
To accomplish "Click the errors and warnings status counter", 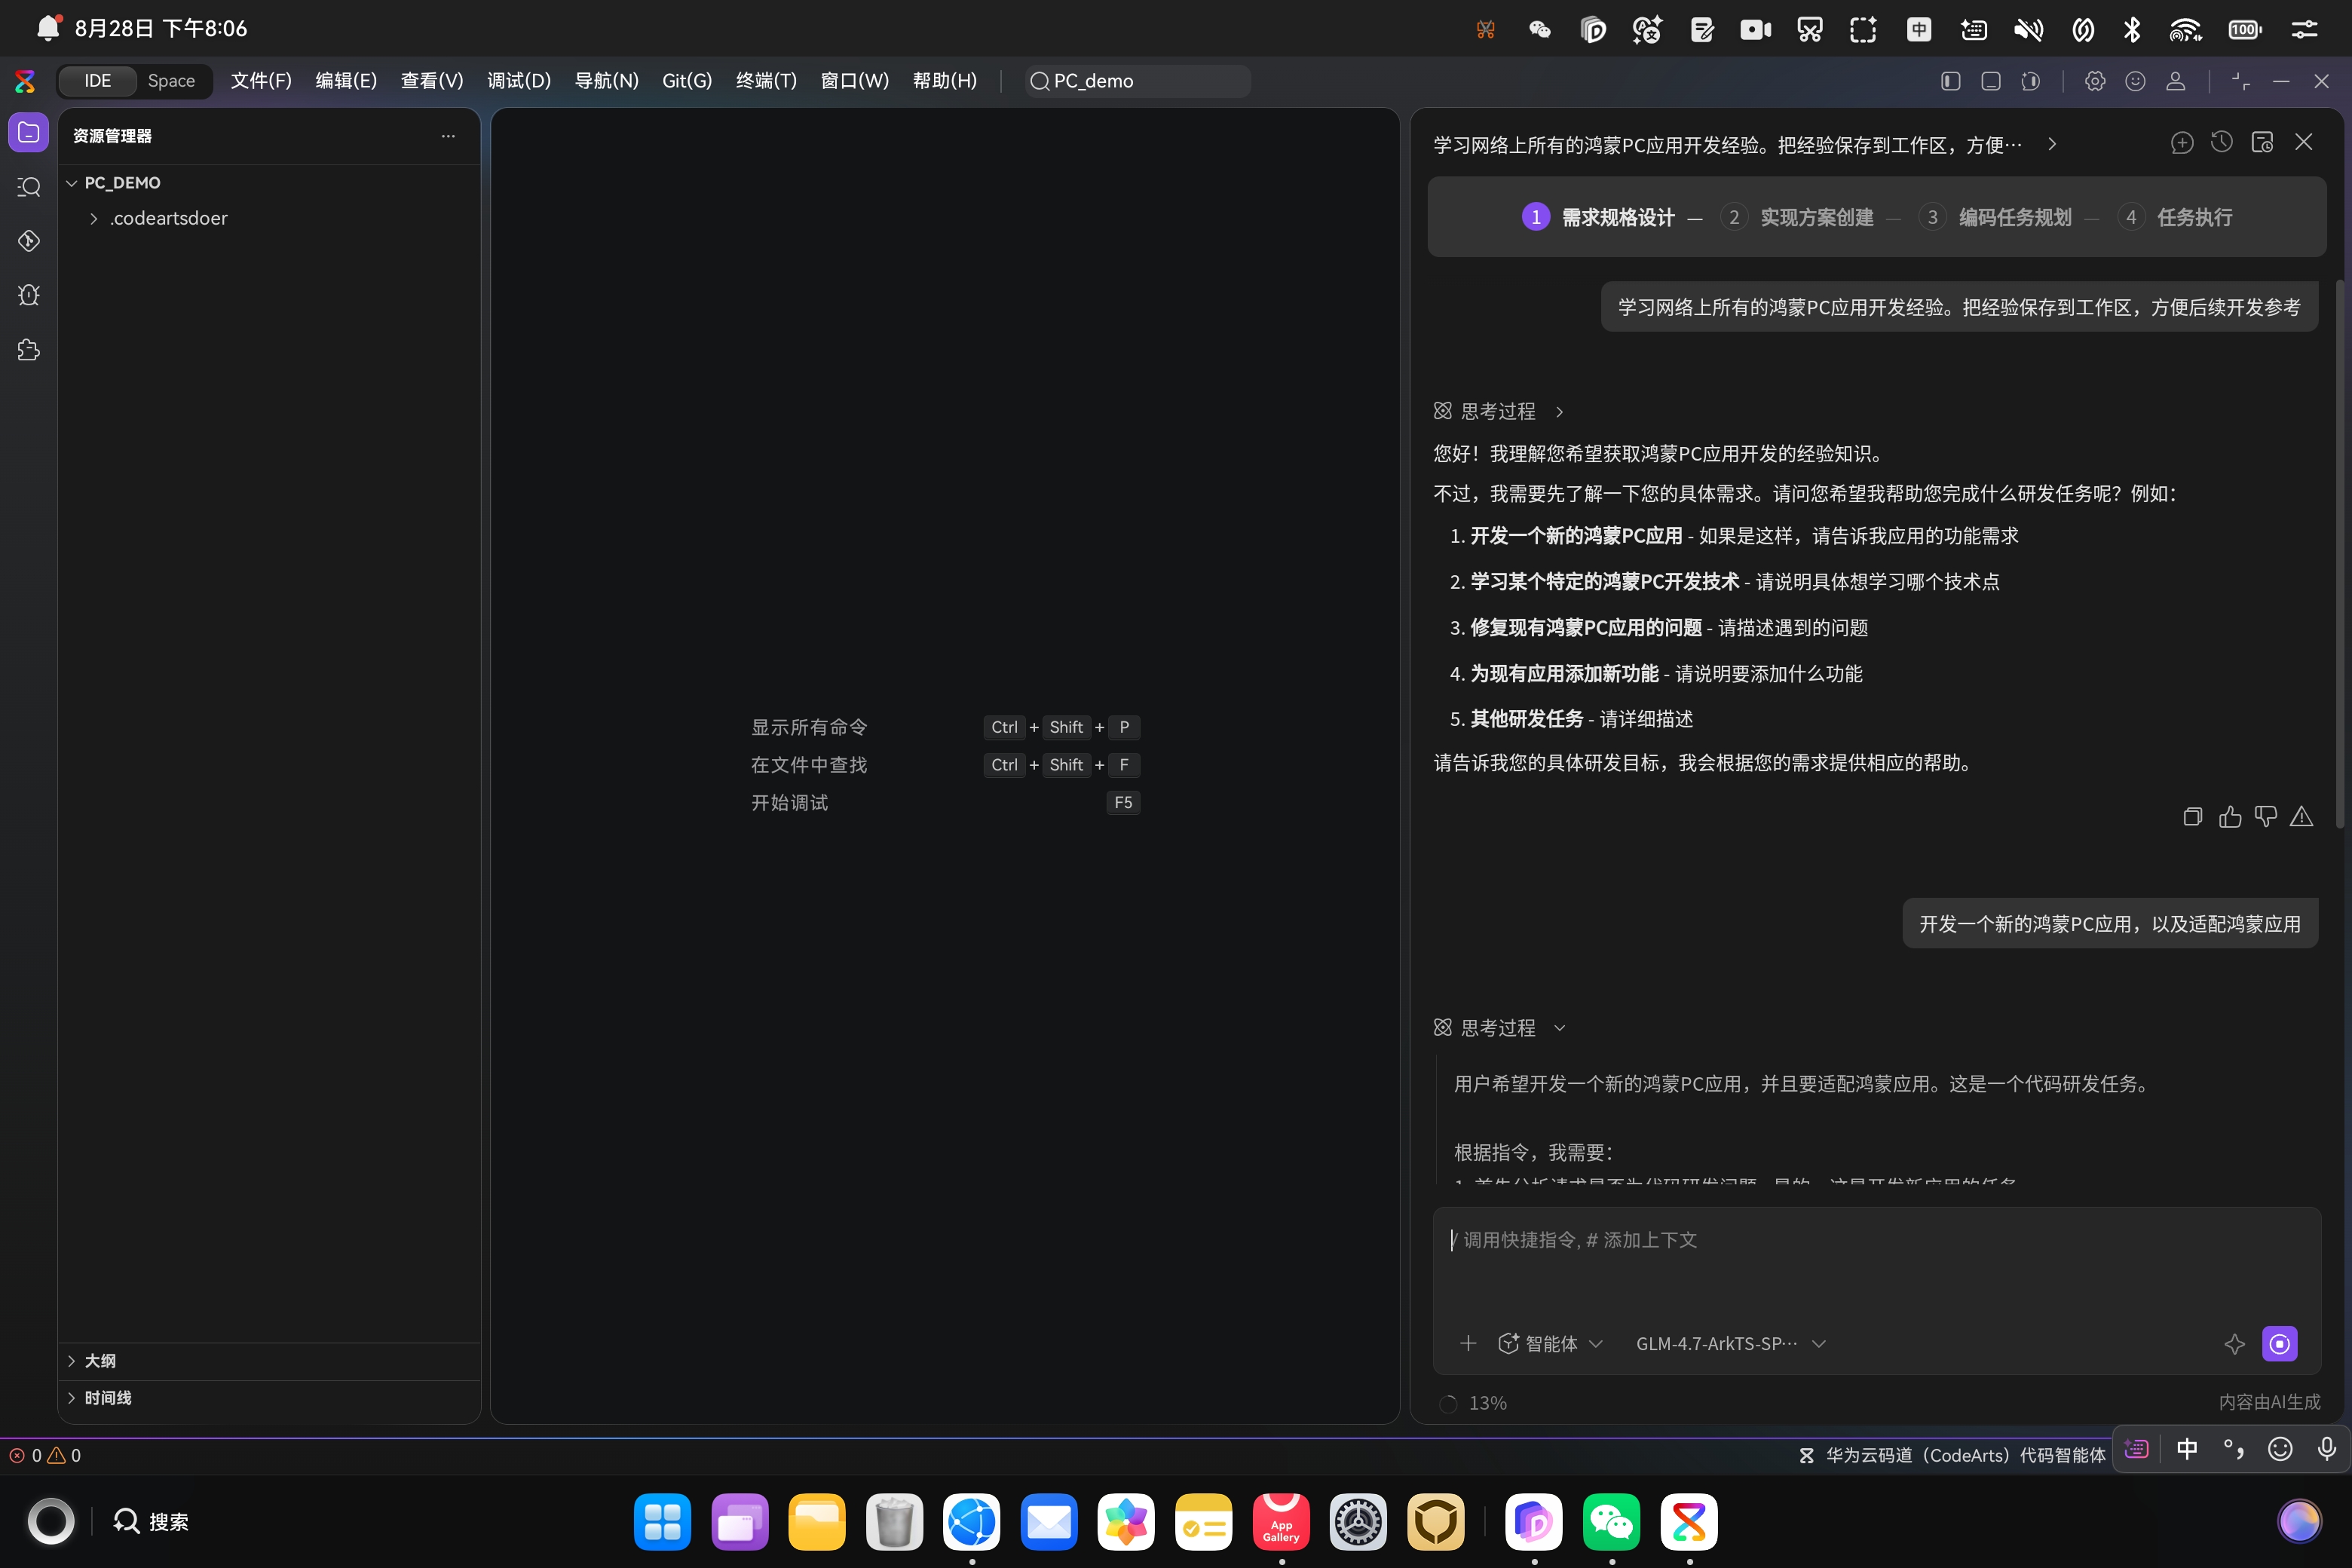I will tap(45, 1455).
